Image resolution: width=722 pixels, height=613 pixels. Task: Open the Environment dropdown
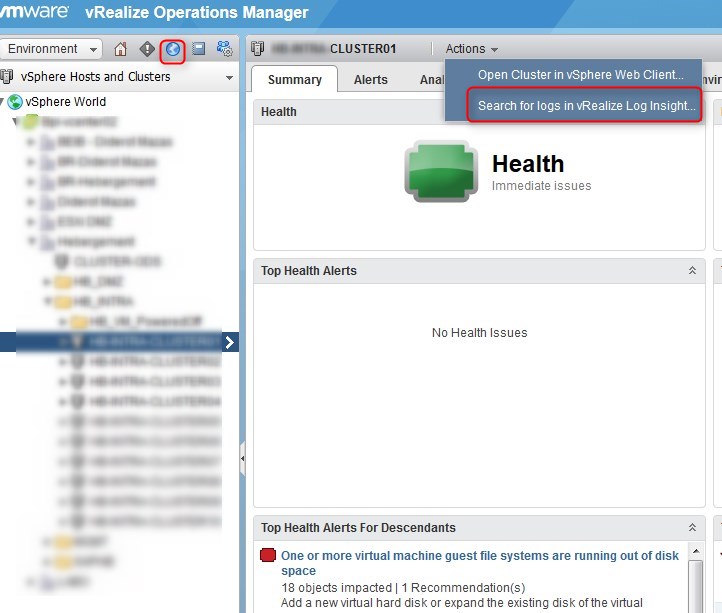(x=52, y=49)
